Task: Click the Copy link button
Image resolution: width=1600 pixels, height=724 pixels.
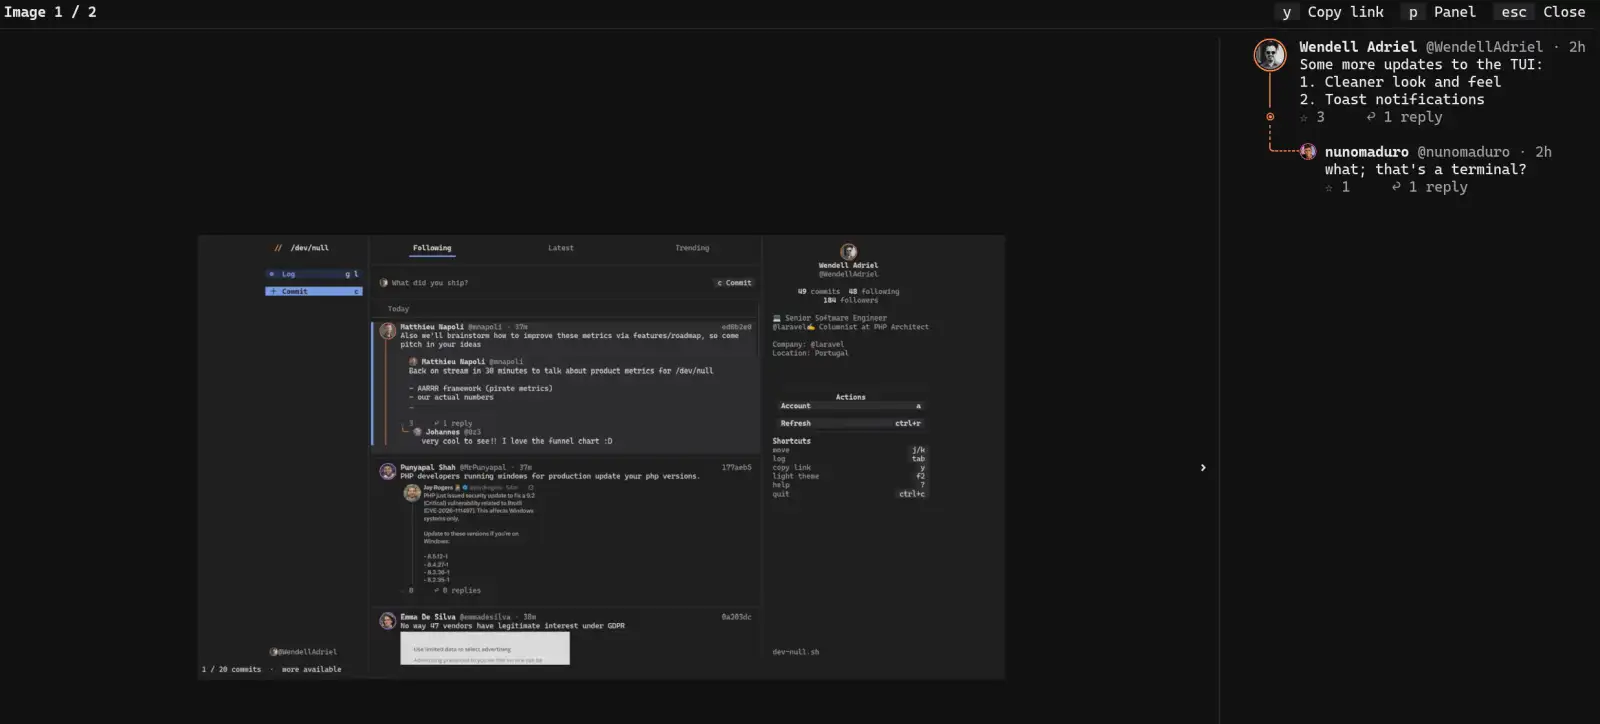Action: click(1330, 12)
